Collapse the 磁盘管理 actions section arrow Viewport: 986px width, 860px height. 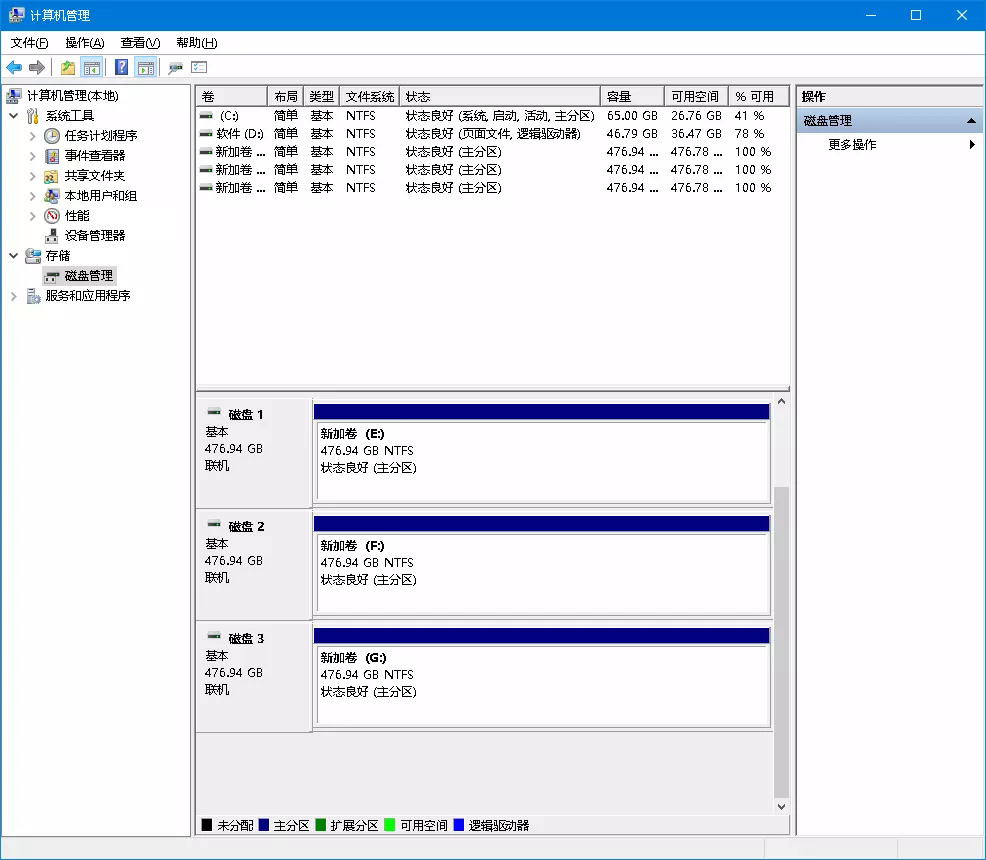click(x=970, y=120)
